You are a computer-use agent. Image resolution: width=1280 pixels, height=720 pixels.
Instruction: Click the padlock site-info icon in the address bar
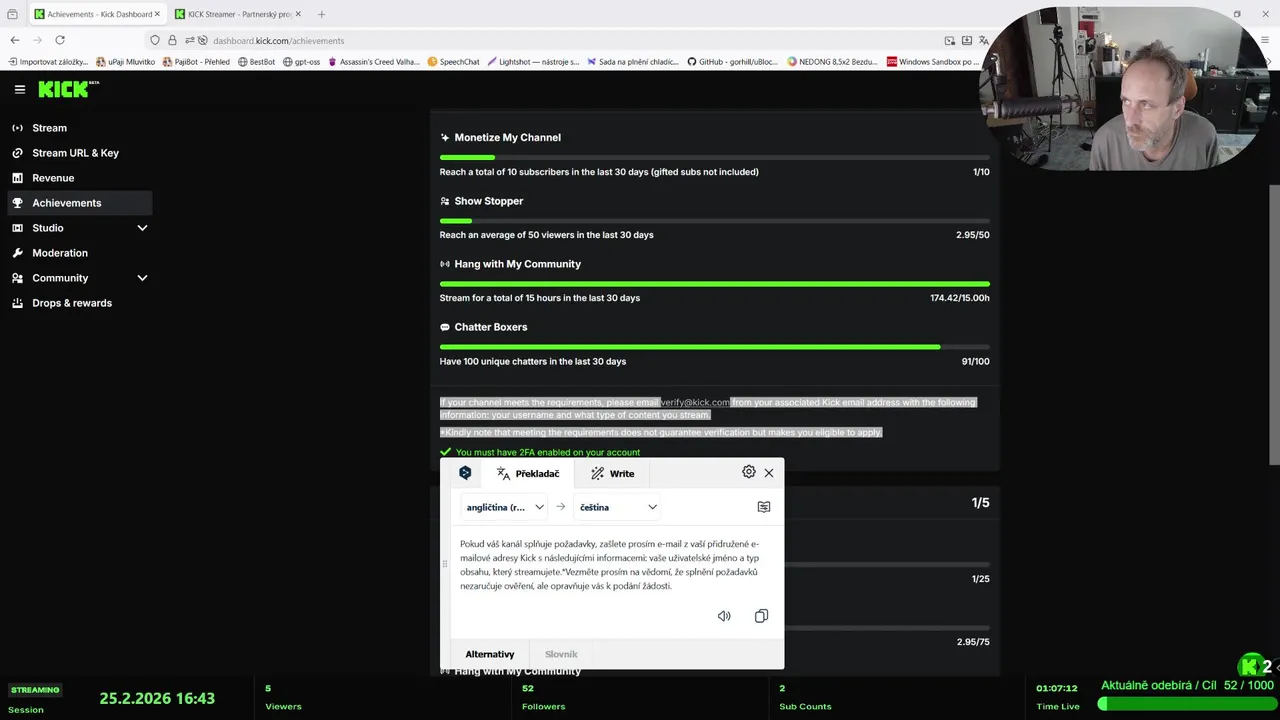tap(172, 41)
